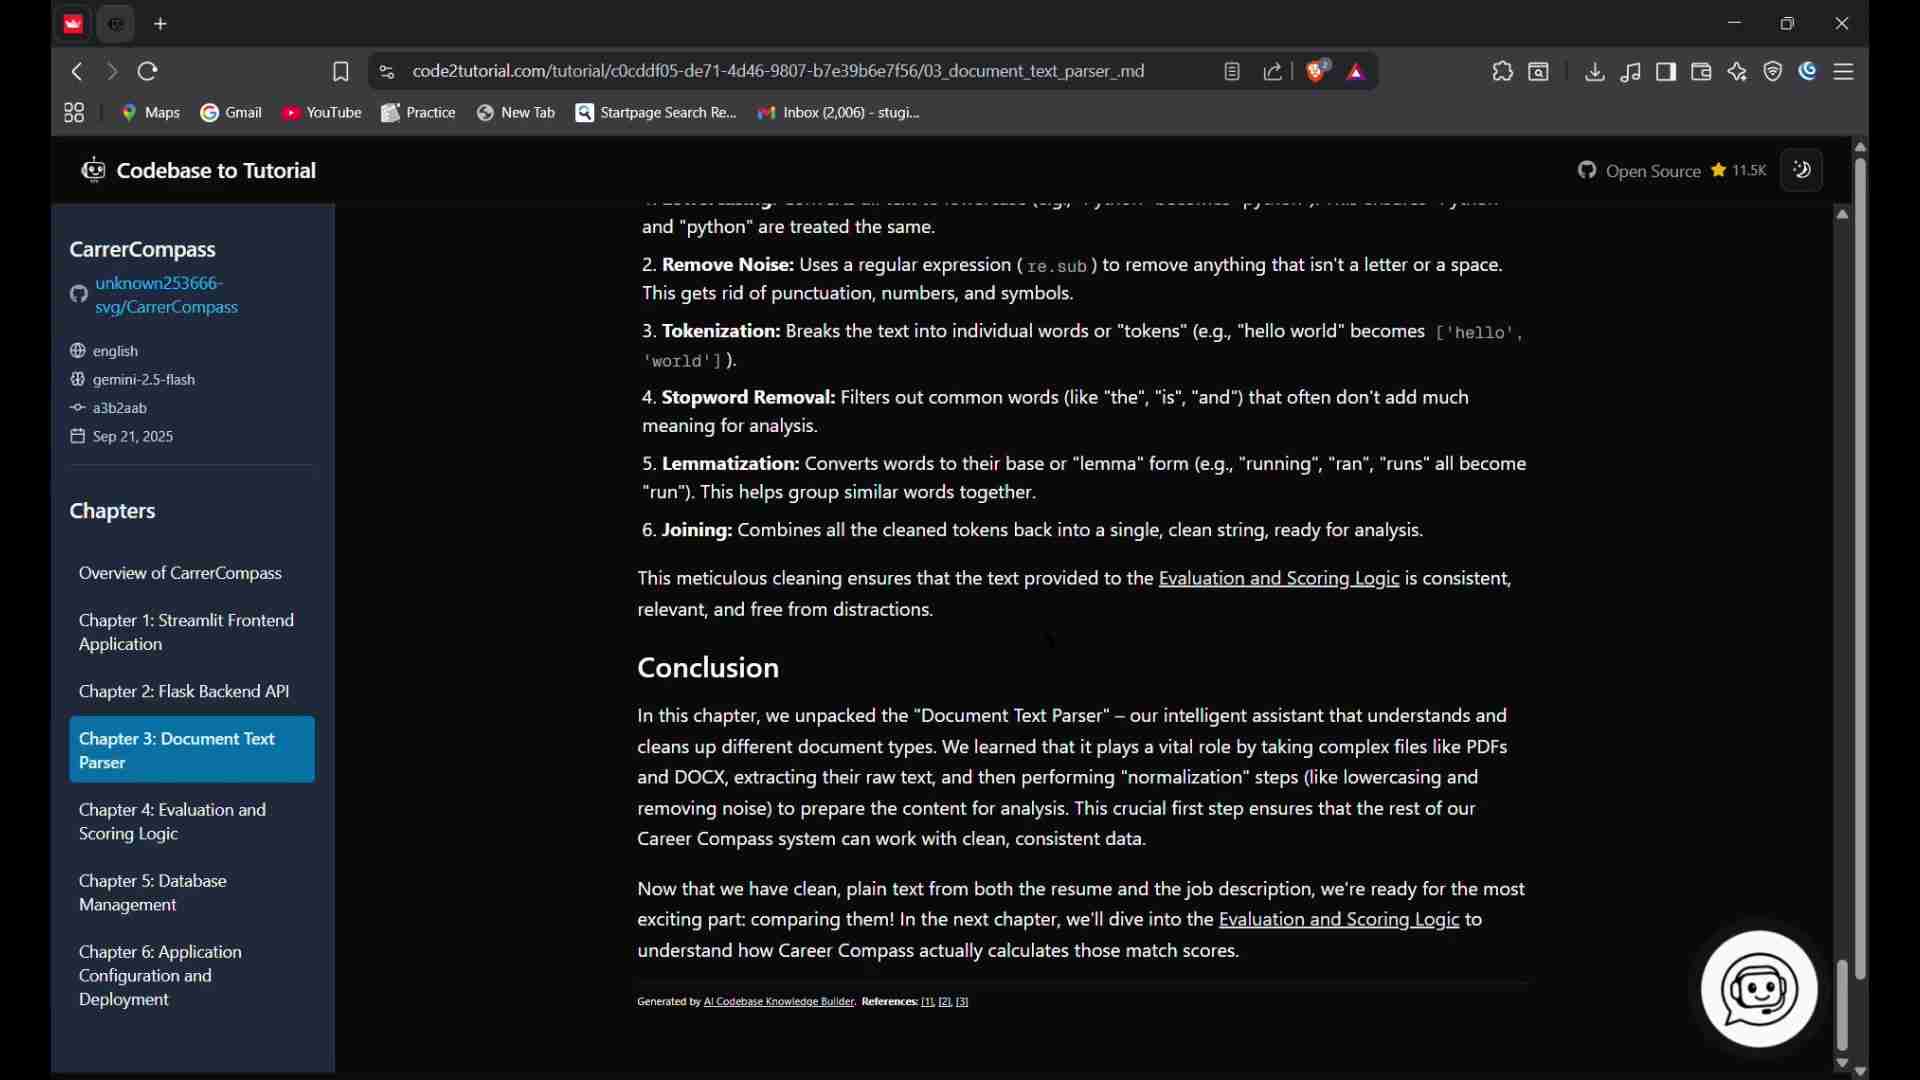Open the Extensions puzzle icon
This screenshot has height=1080, width=1920.
point(1503,72)
